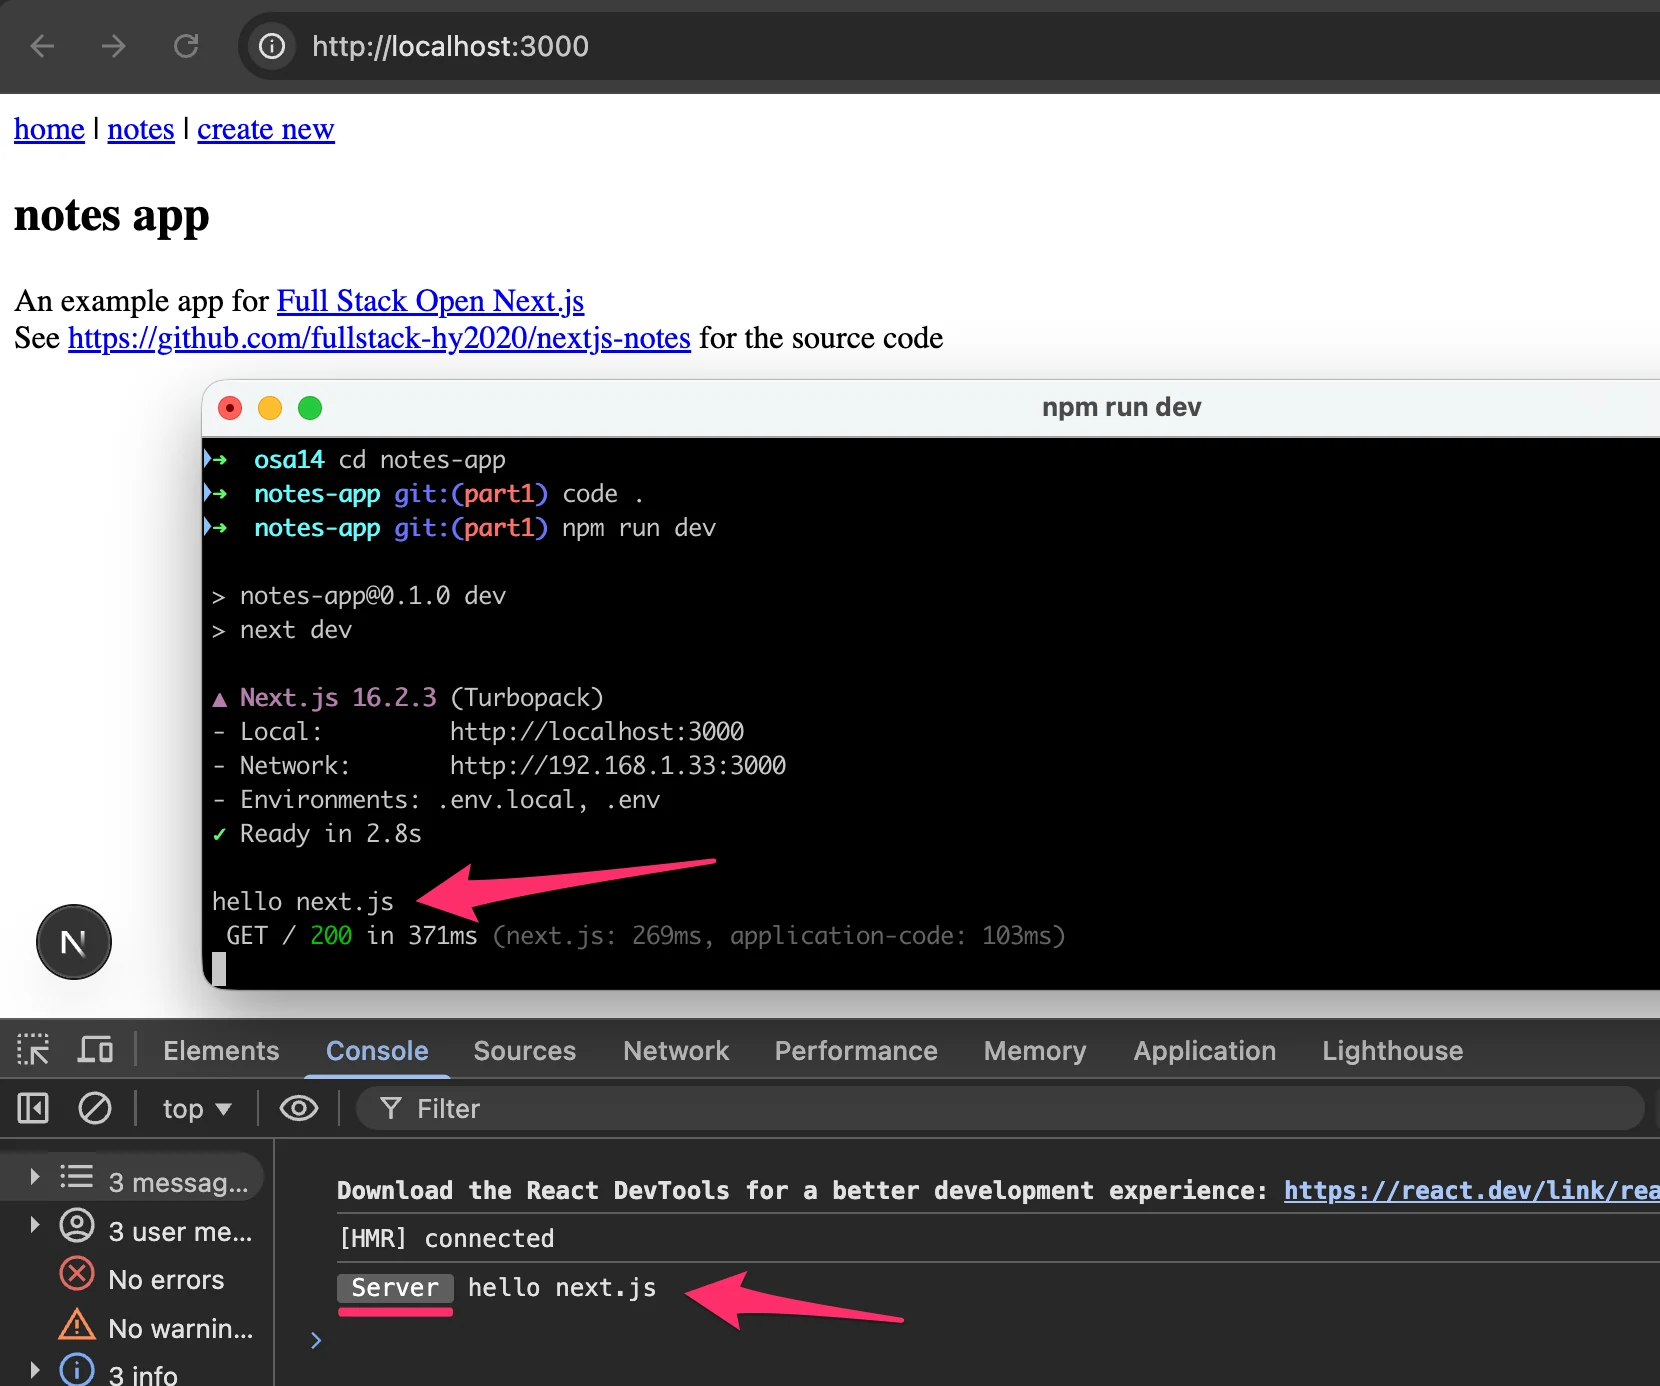Toggle the console sidebar panel icon

coord(33,1108)
